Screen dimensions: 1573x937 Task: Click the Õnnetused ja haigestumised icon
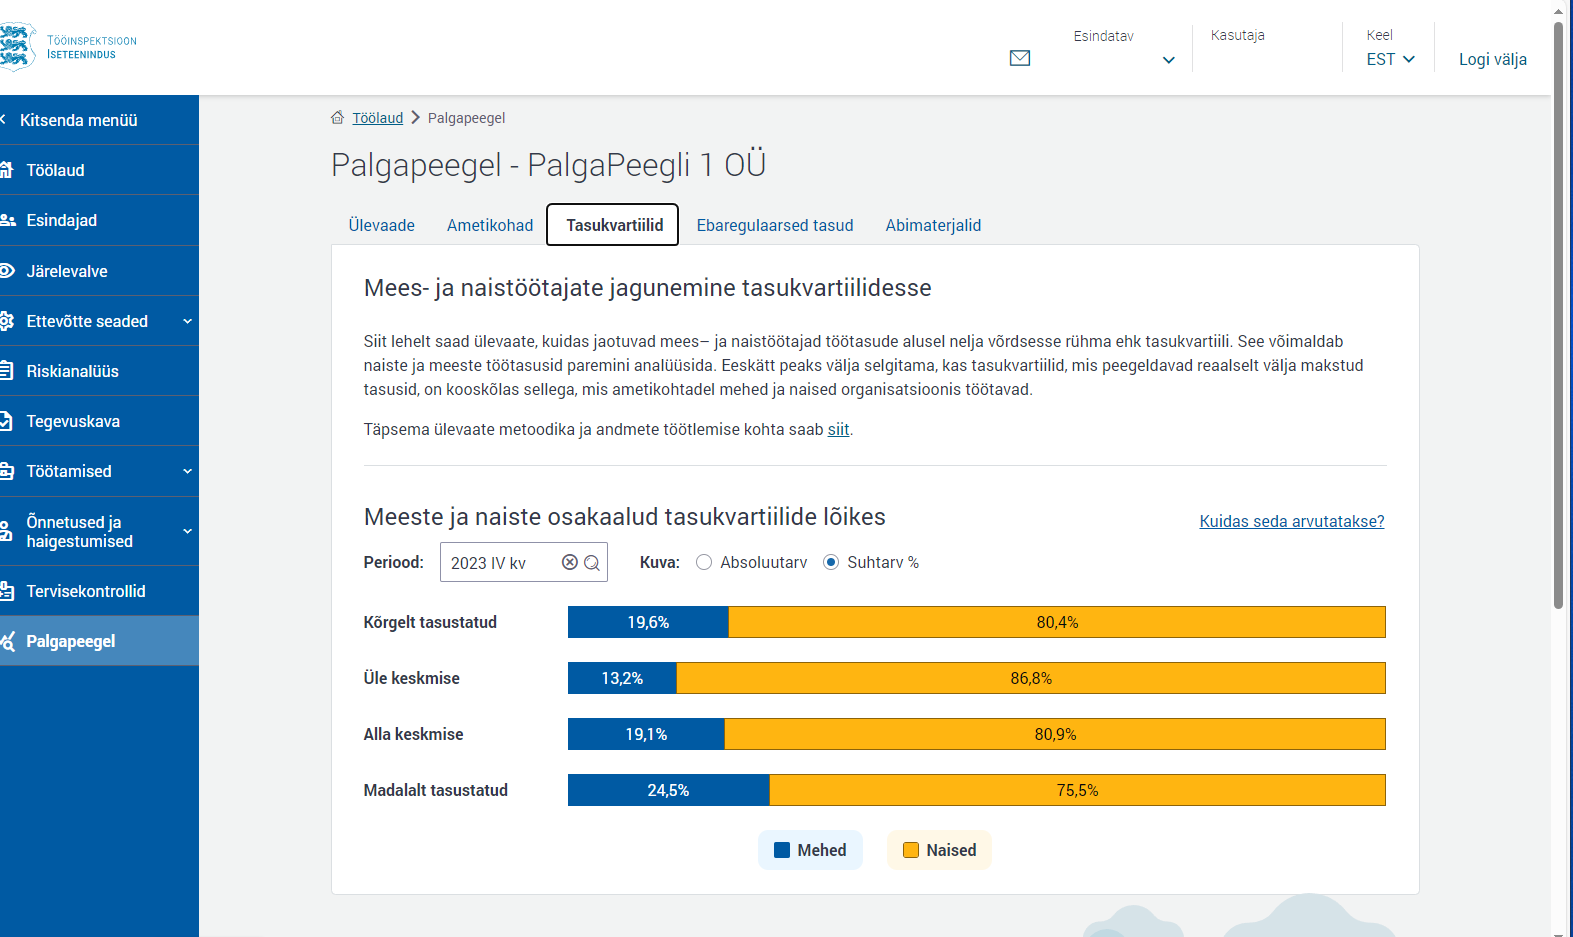pyautogui.click(x=6, y=531)
